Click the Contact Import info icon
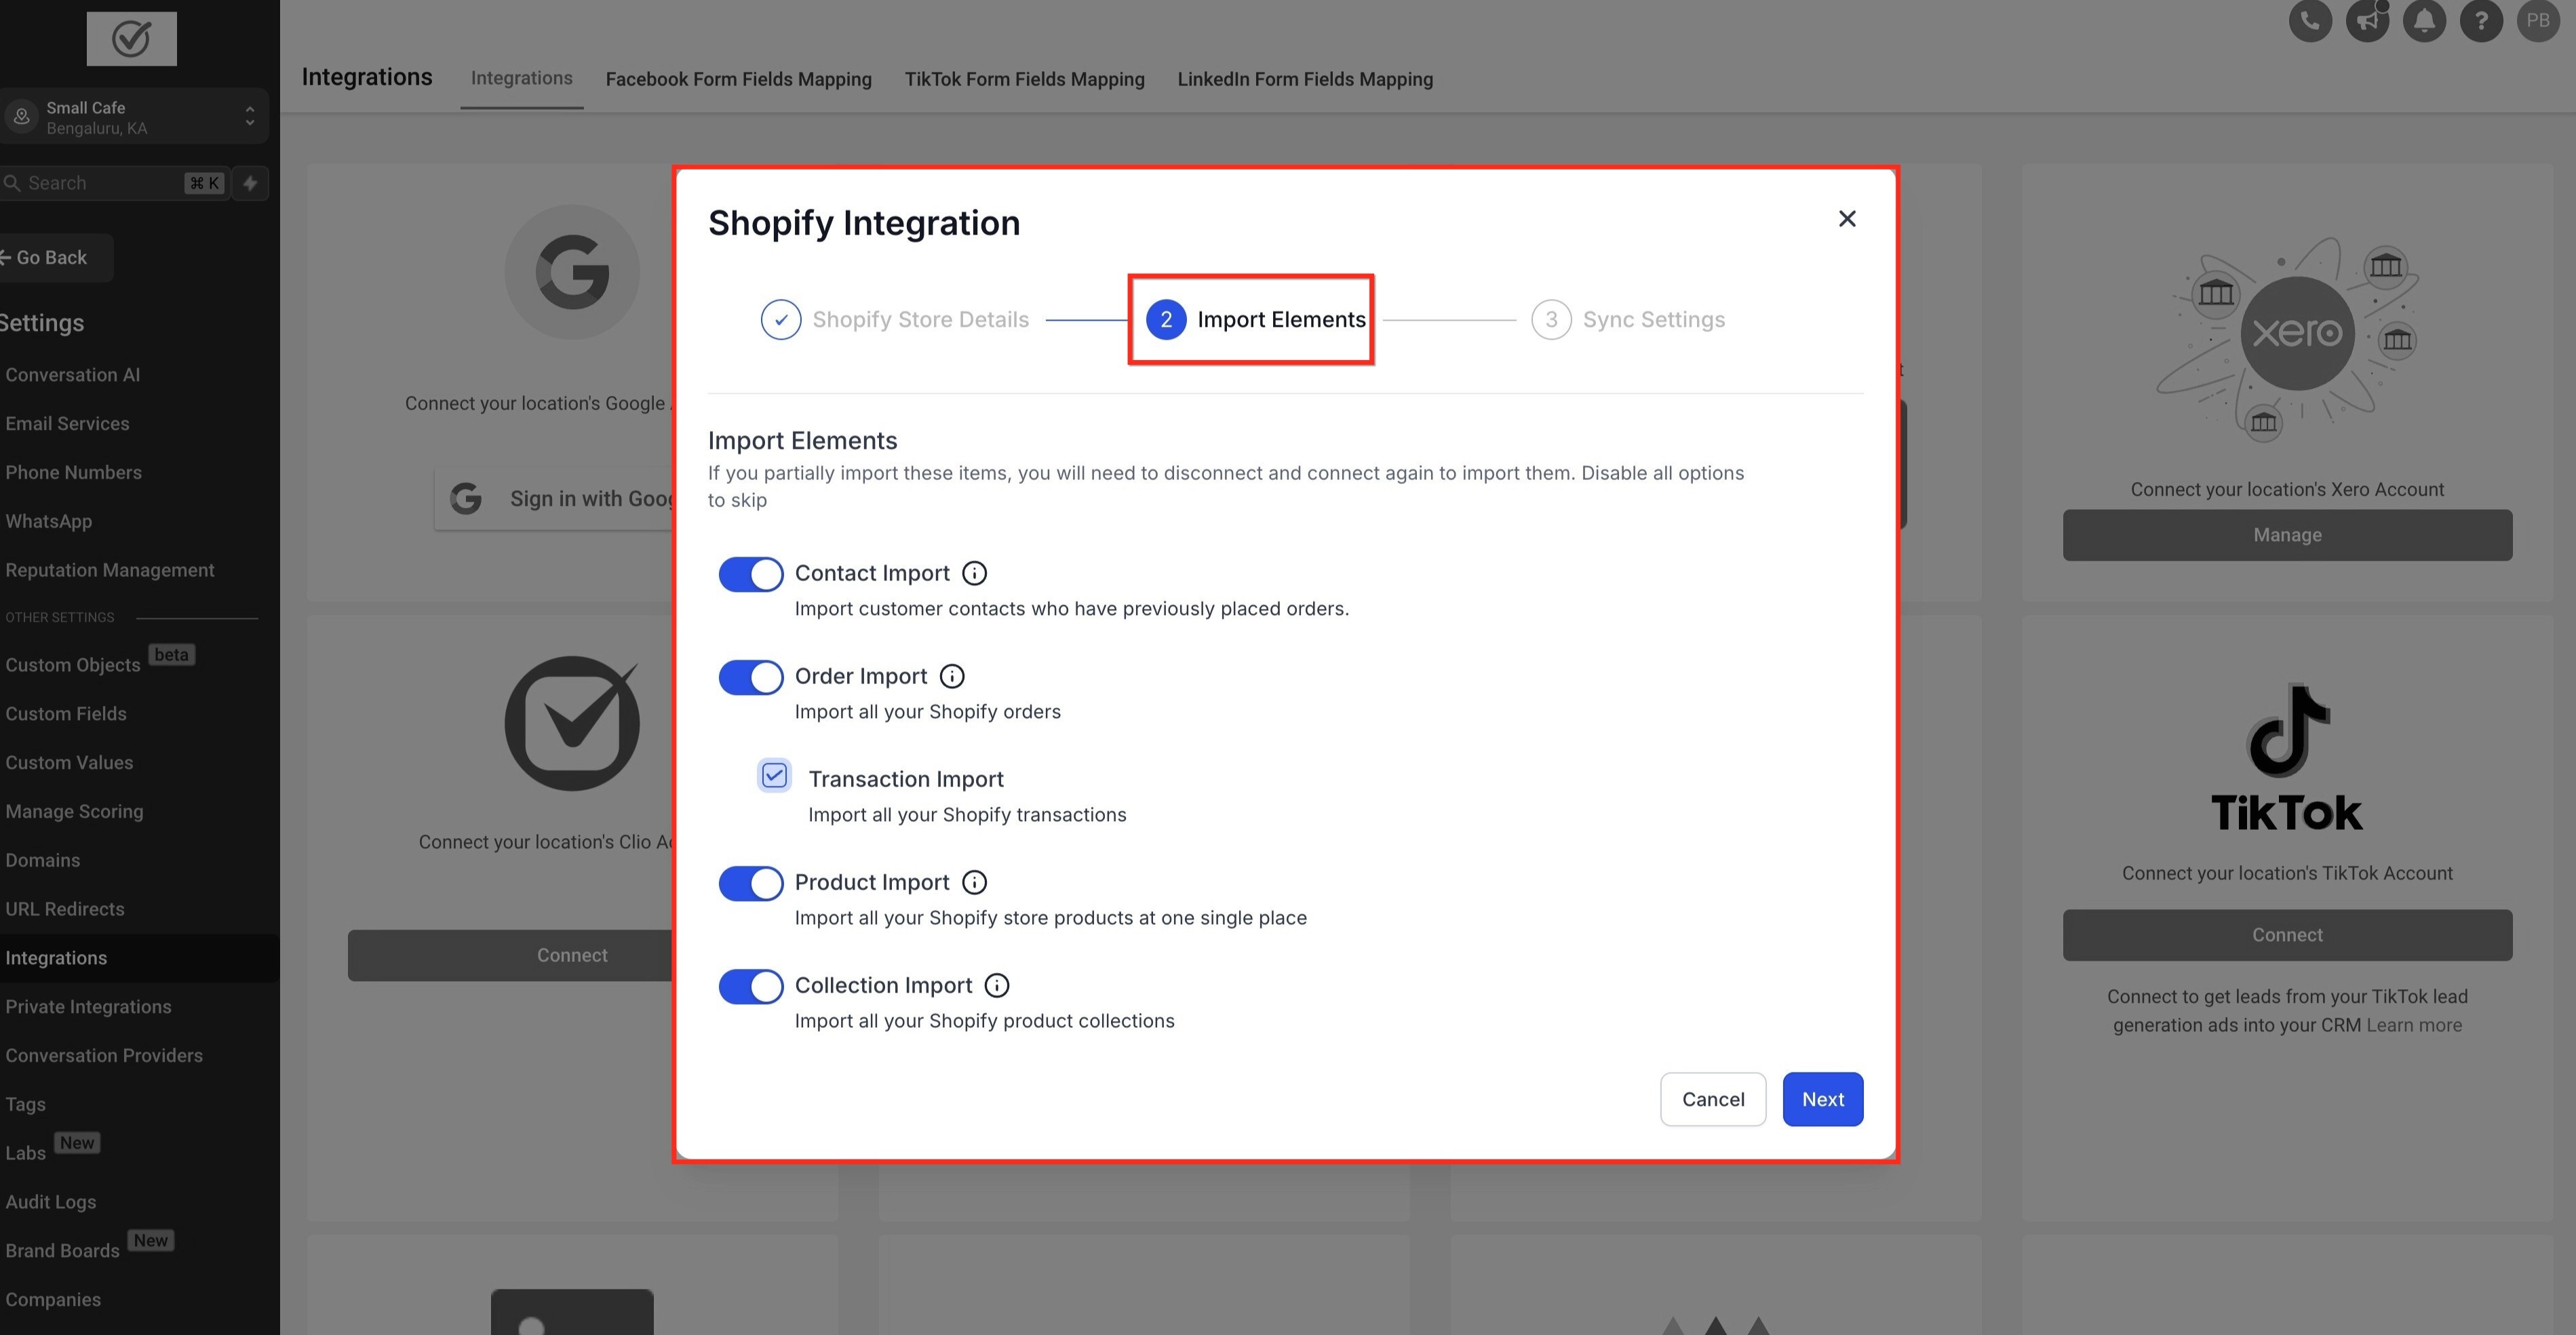 click(x=973, y=573)
